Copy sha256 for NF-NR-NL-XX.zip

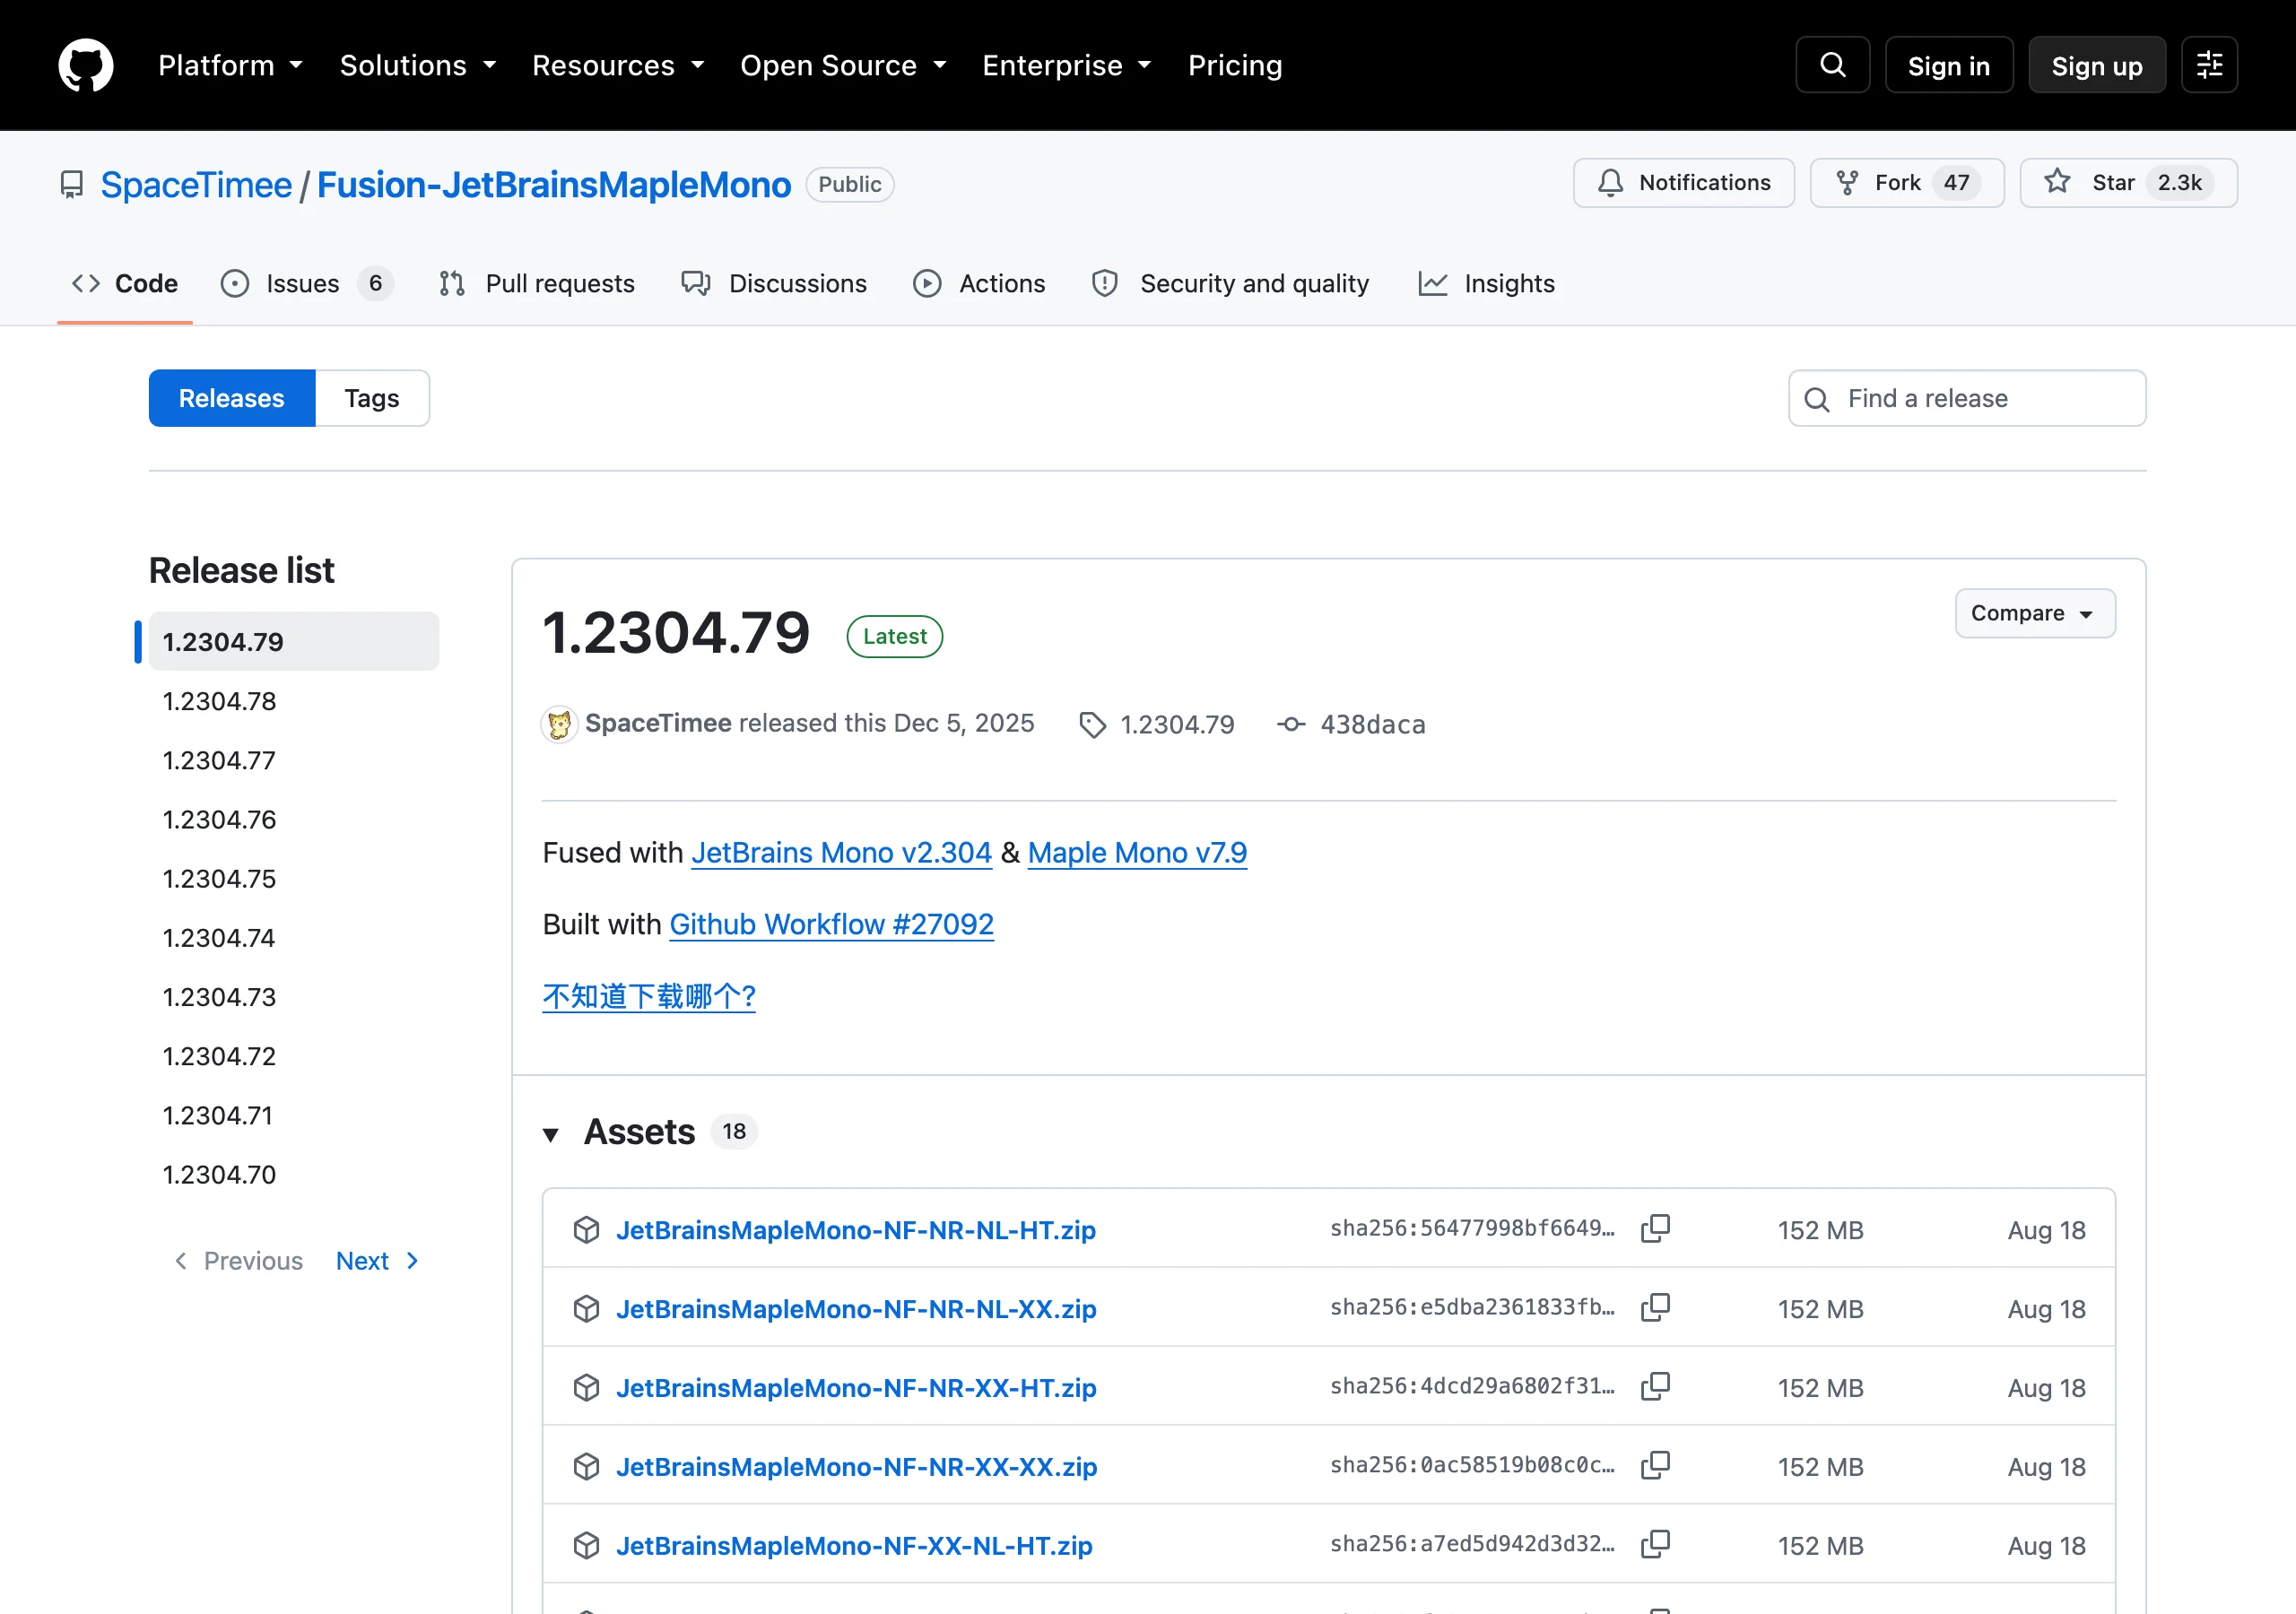click(x=1655, y=1308)
